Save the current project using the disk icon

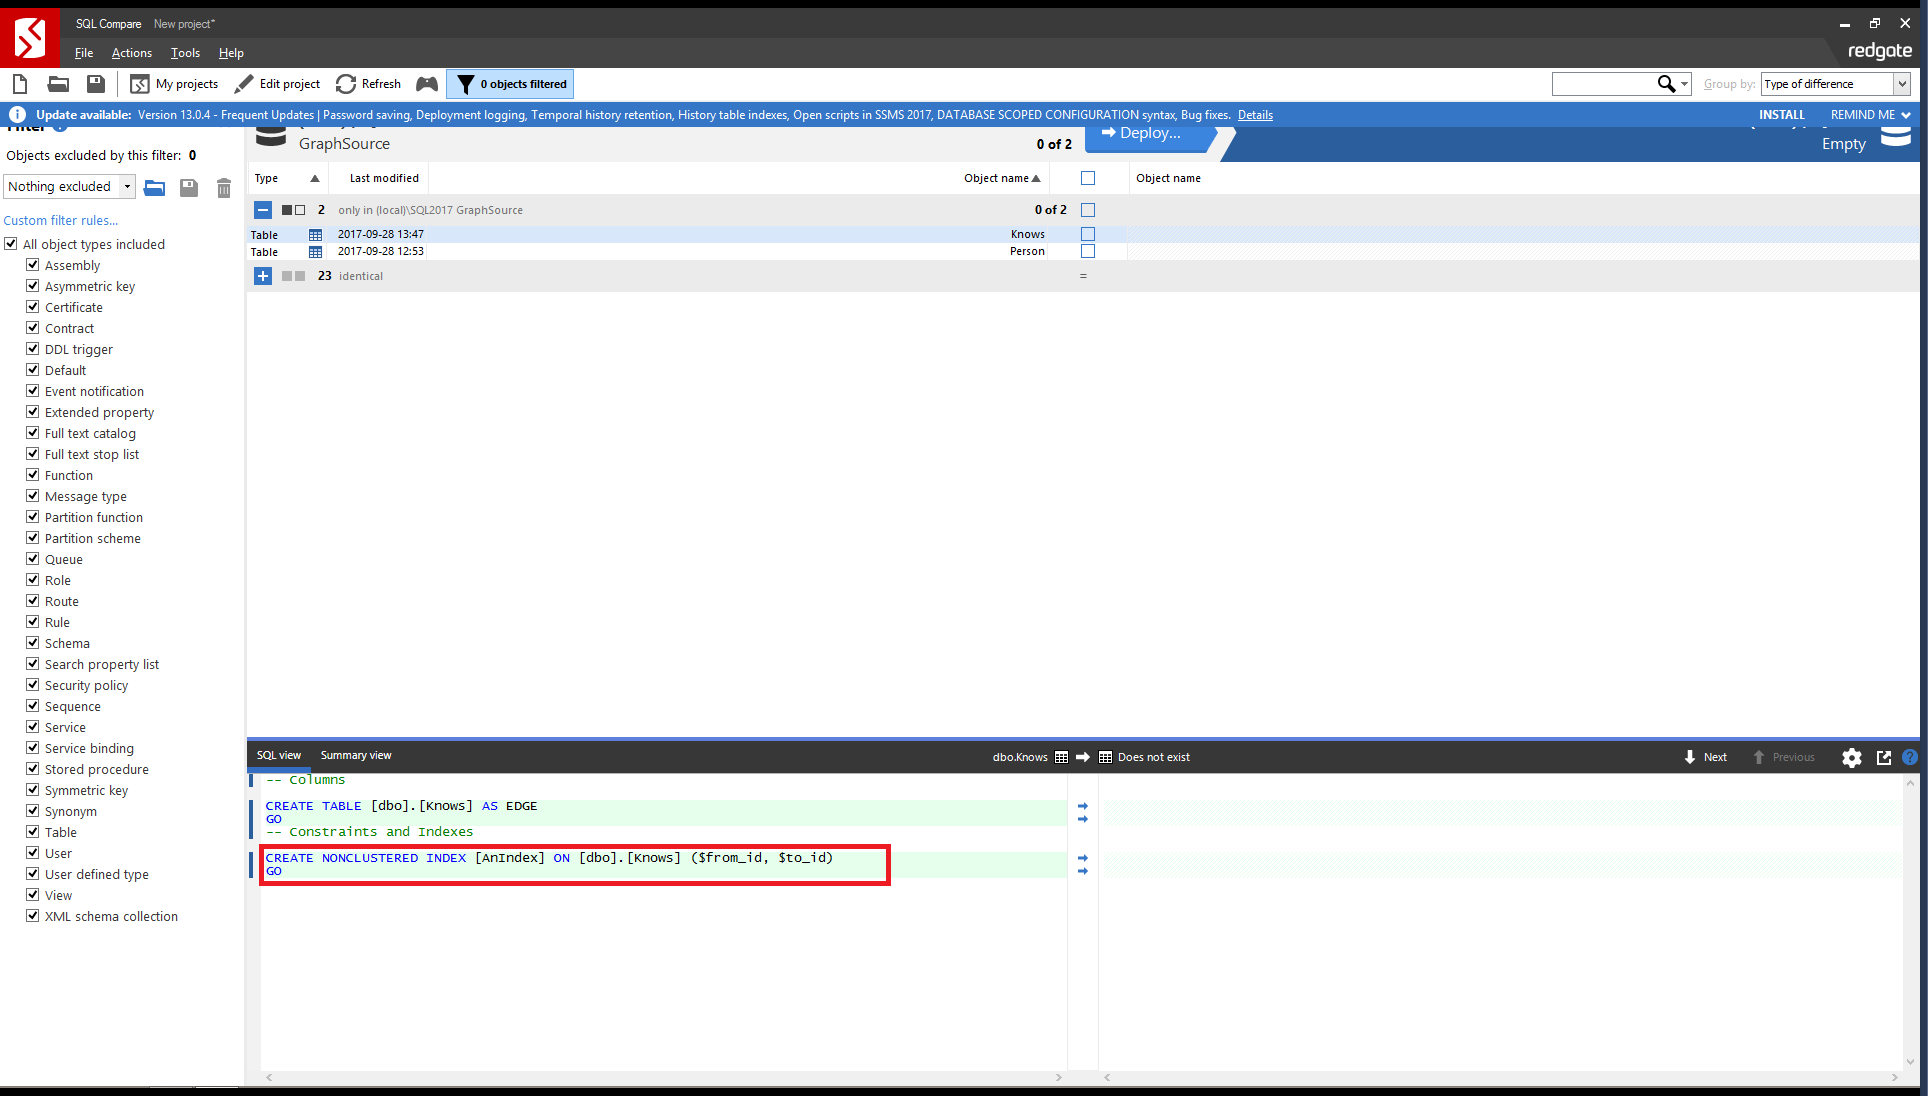point(94,84)
